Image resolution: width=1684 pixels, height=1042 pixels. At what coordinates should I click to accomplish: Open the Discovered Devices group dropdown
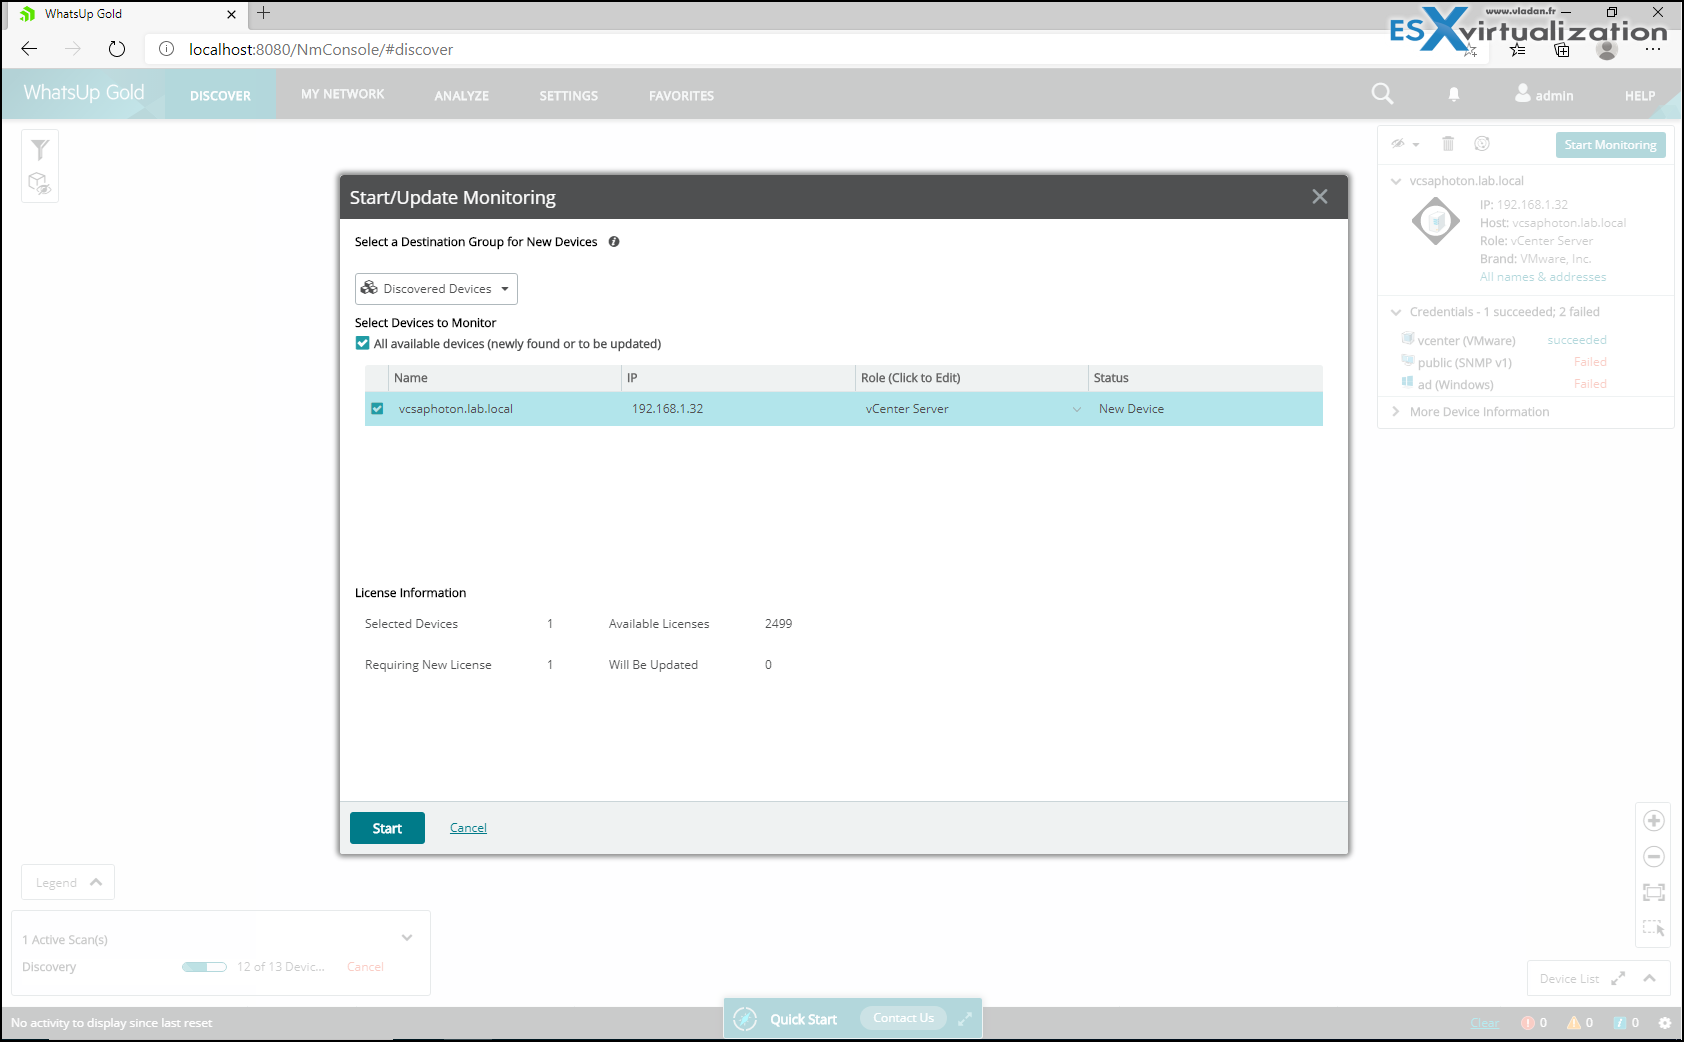[436, 289]
